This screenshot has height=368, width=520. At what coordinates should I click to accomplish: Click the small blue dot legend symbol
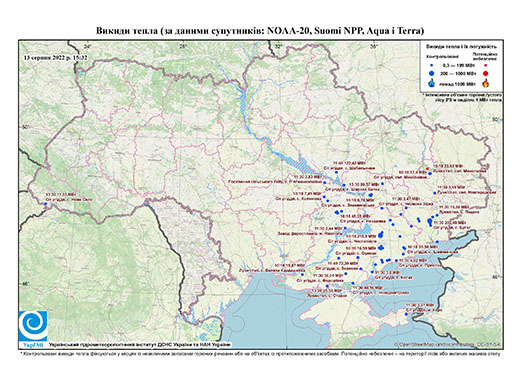point(432,66)
